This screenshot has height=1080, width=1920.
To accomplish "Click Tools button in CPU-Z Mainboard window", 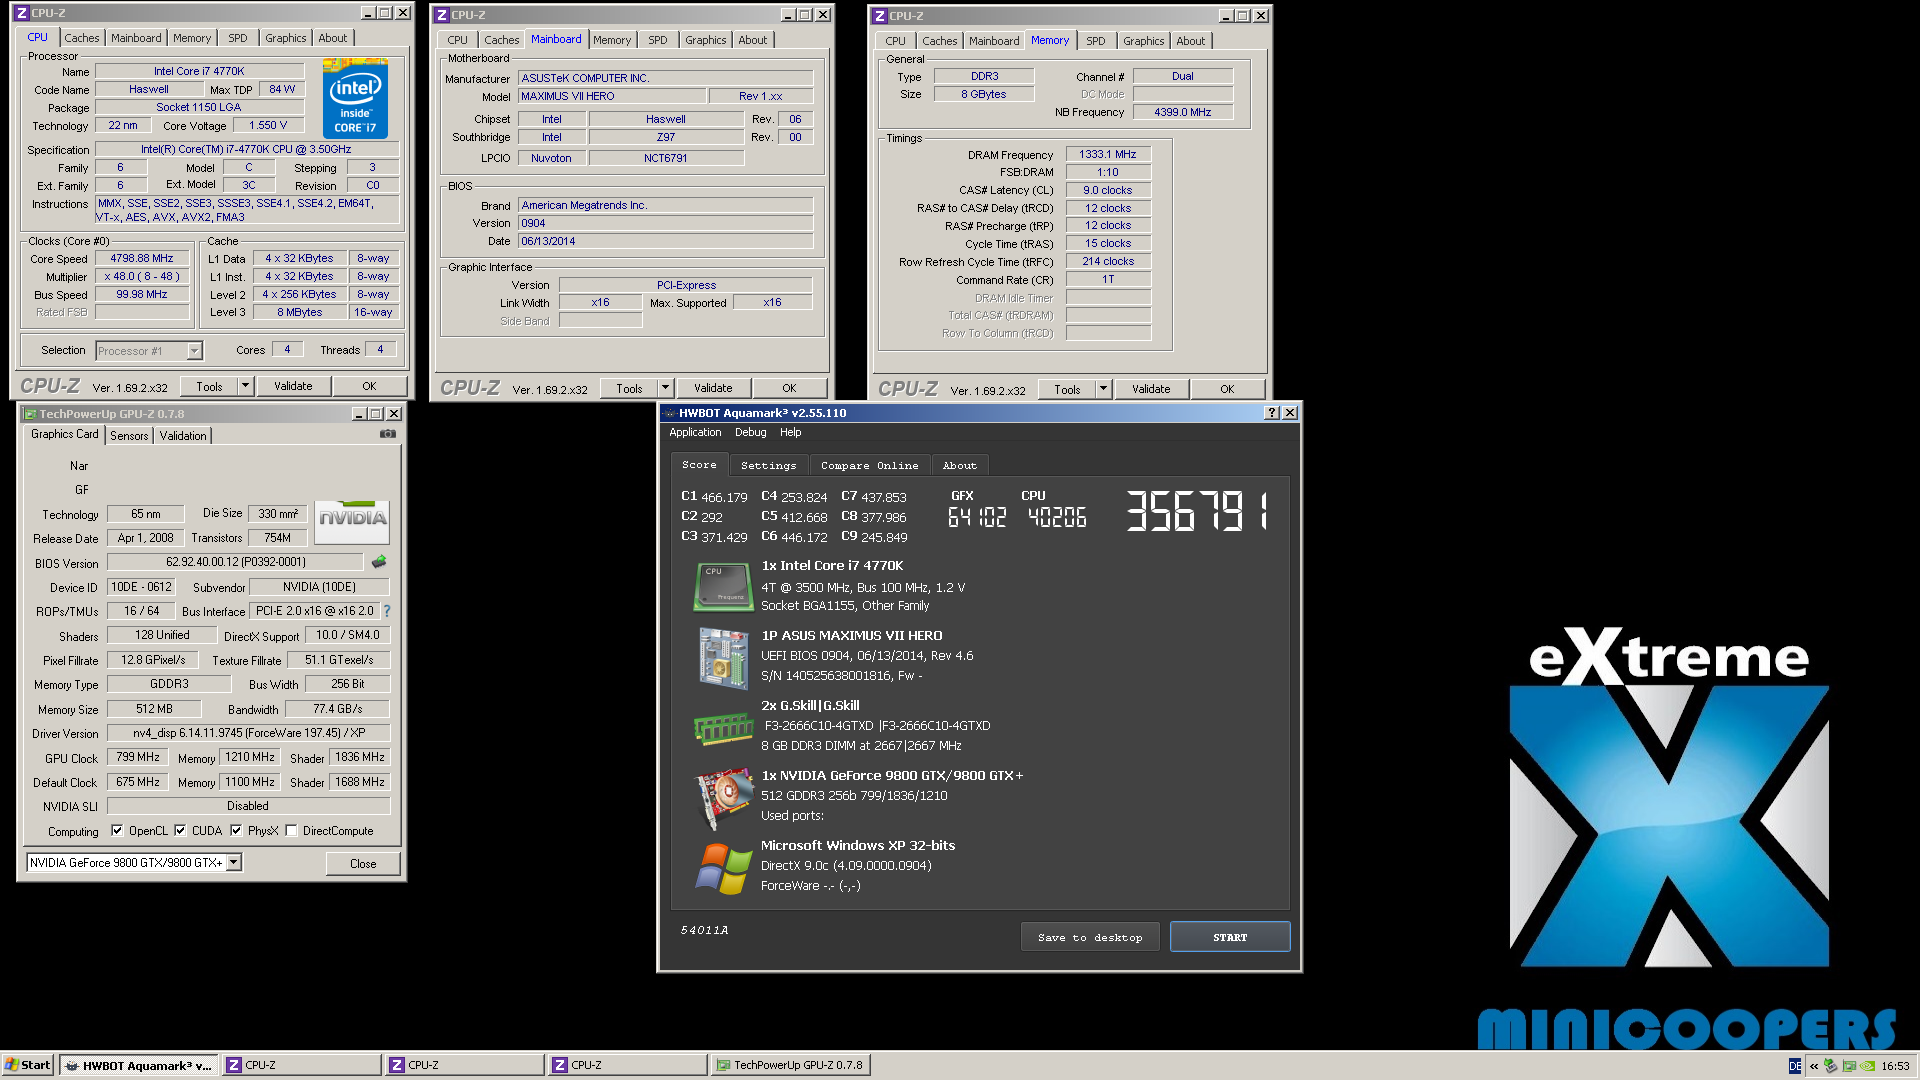I will (629, 388).
